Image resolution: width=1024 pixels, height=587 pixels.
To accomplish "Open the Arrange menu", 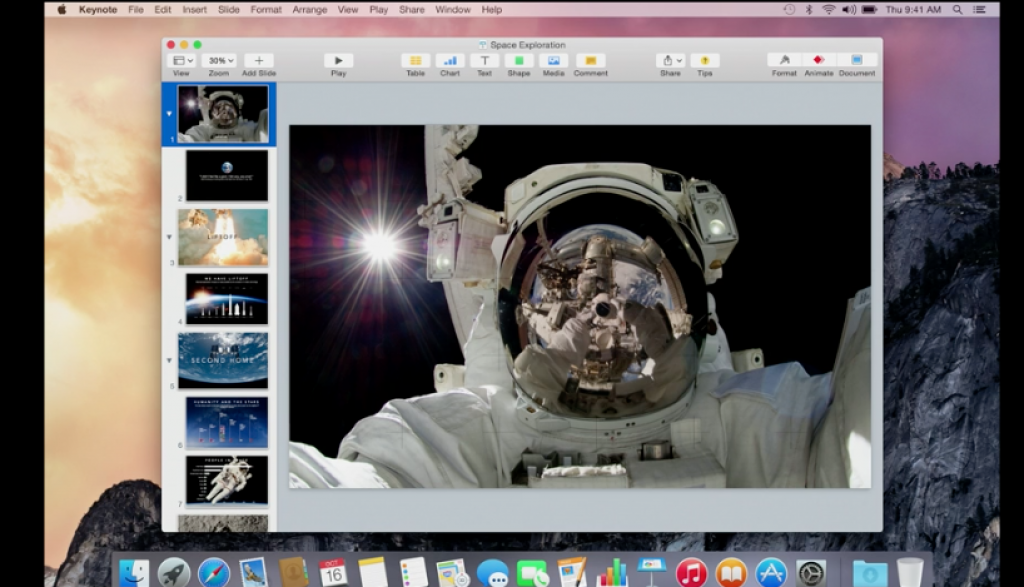I will tap(308, 10).
